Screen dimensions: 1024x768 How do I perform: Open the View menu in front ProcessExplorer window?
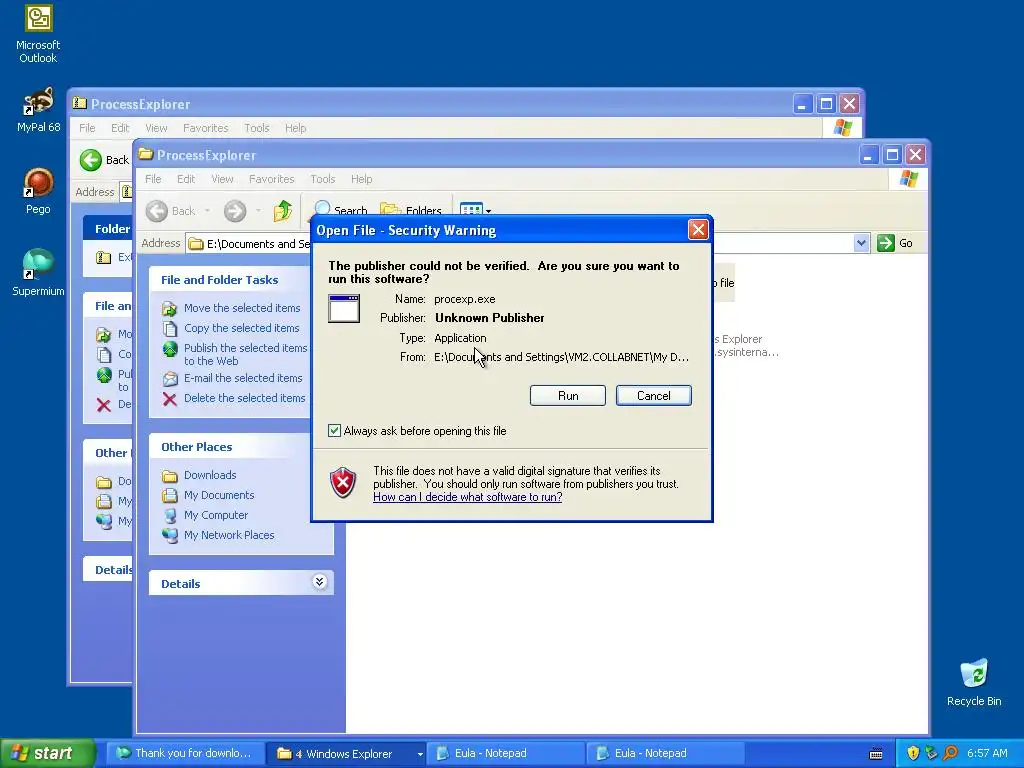click(x=222, y=179)
